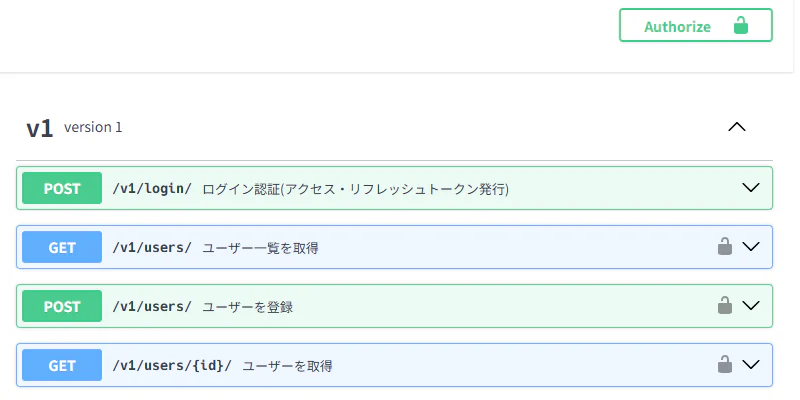This screenshot has width=800, height=400.
Task: Click the ユーザーを登録 description text
Action: coord(247,306)
